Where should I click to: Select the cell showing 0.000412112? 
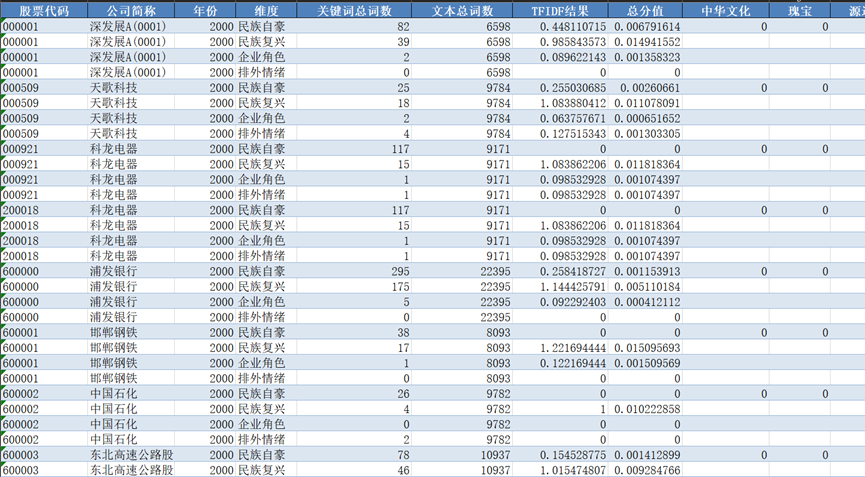coord(645,302)
